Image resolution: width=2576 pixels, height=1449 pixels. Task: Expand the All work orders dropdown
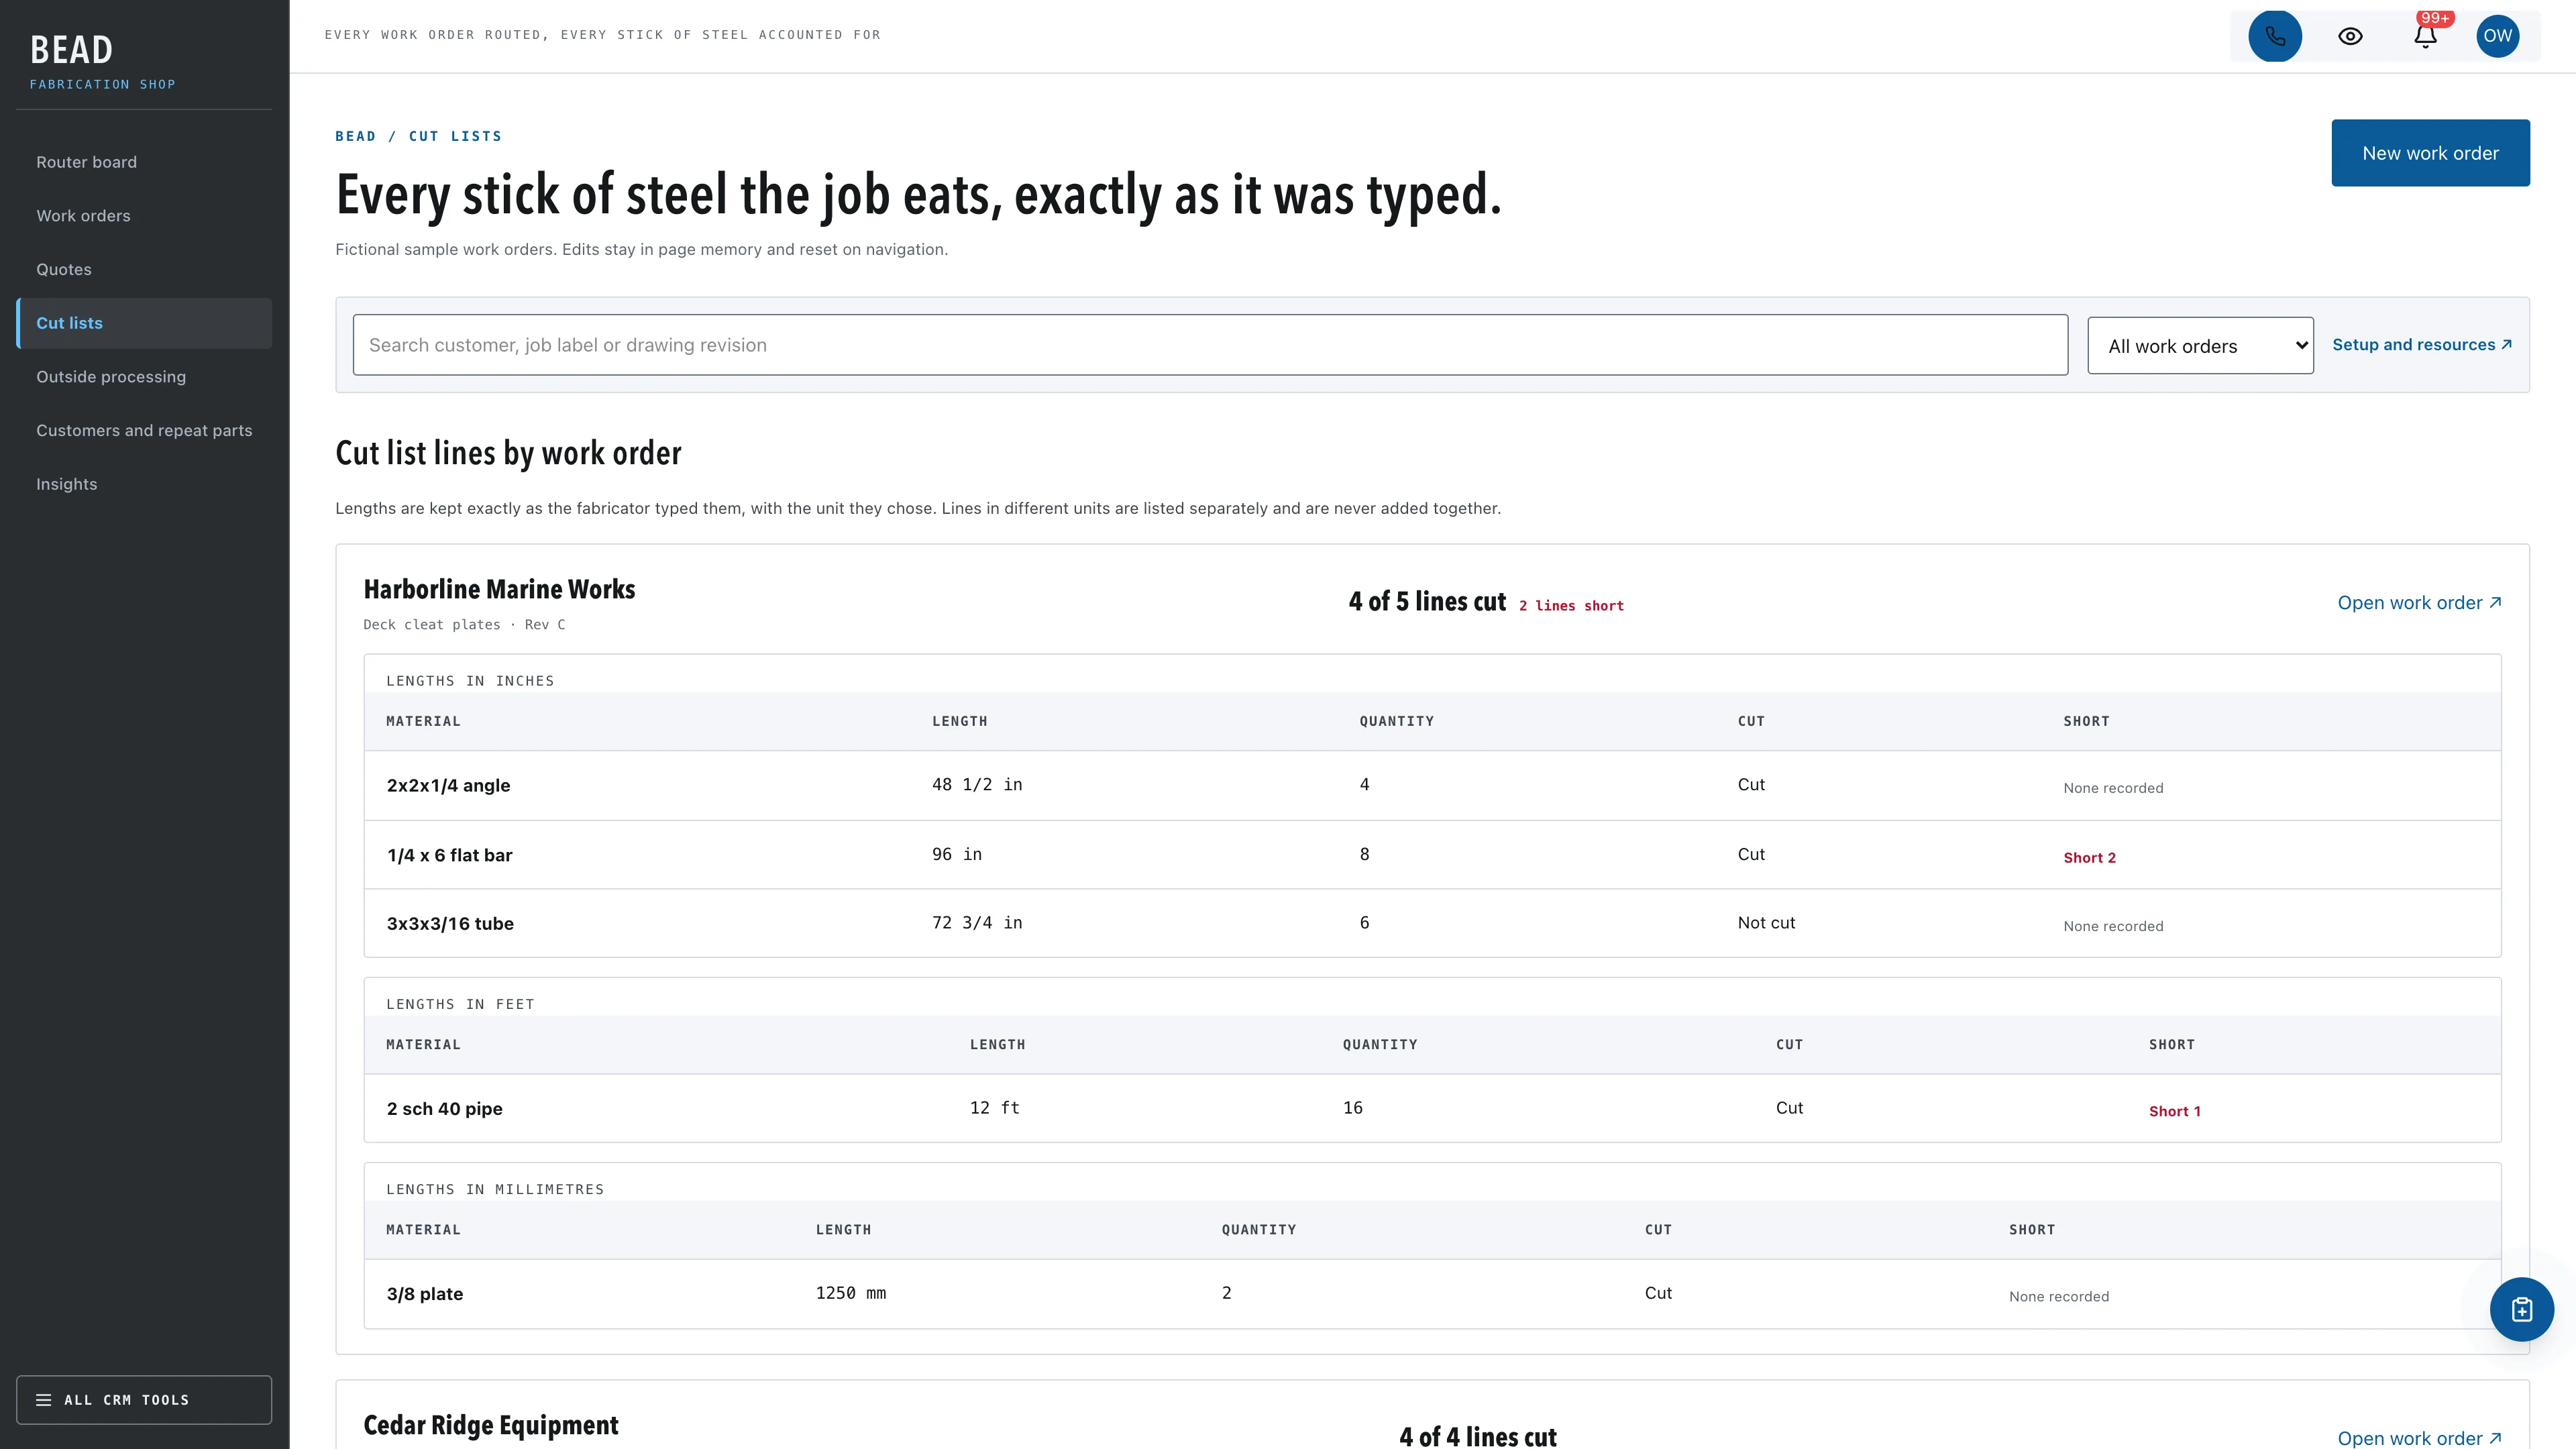[x=2200, y=346]
